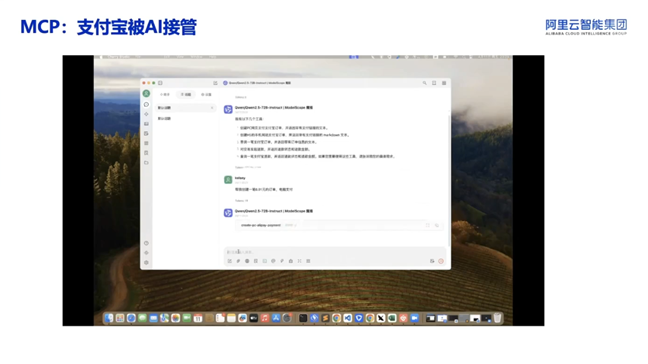Open Safari from the Dock

point(131,318)
